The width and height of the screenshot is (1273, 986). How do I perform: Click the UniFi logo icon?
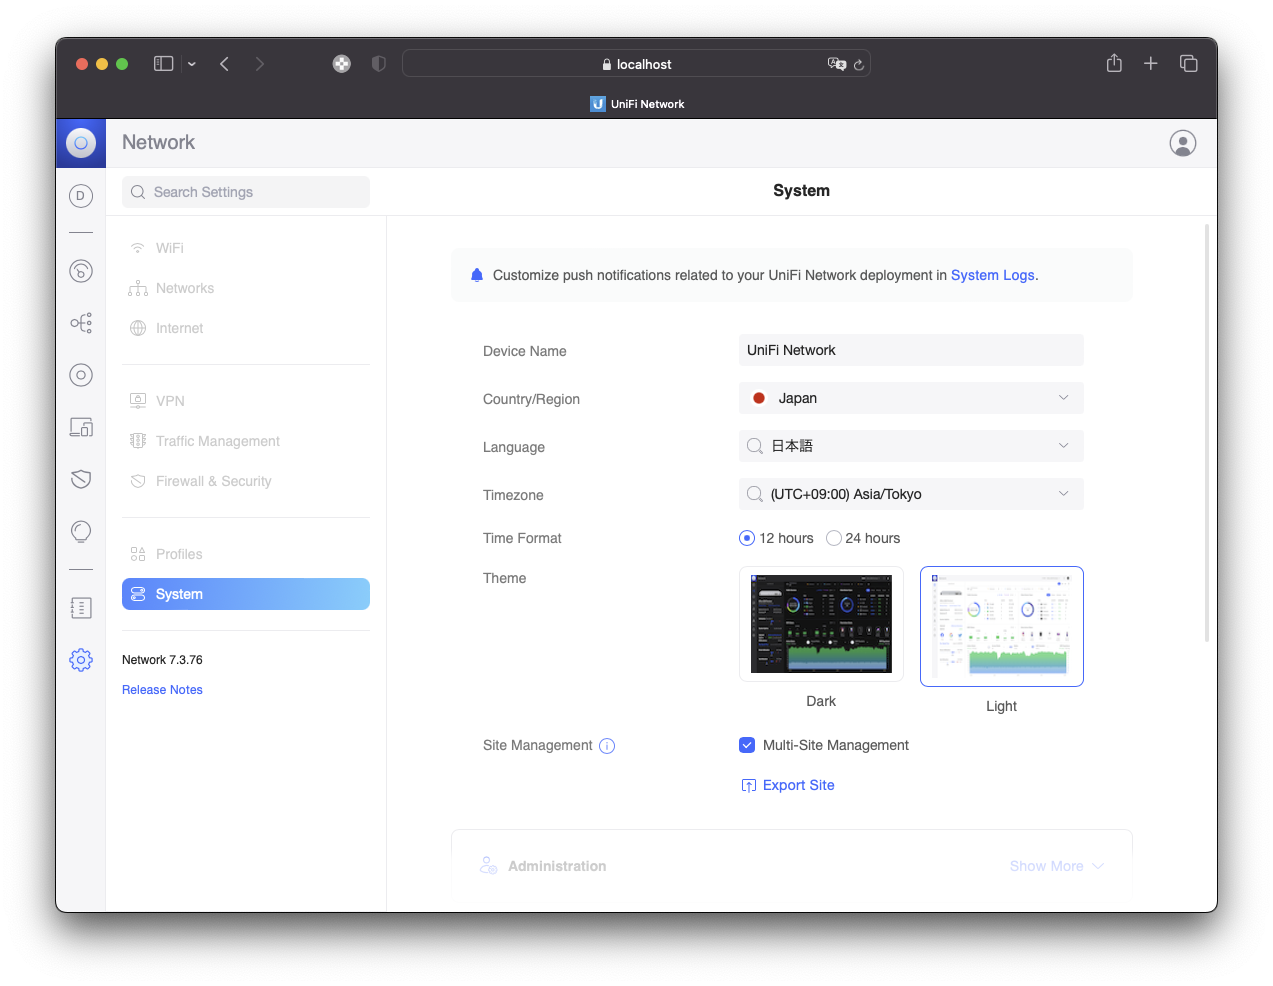[81, 143]
